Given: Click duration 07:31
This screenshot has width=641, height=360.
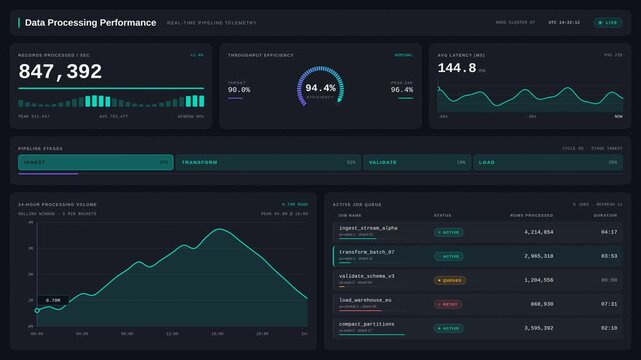Looking at the screenshot, I should 609,304.
